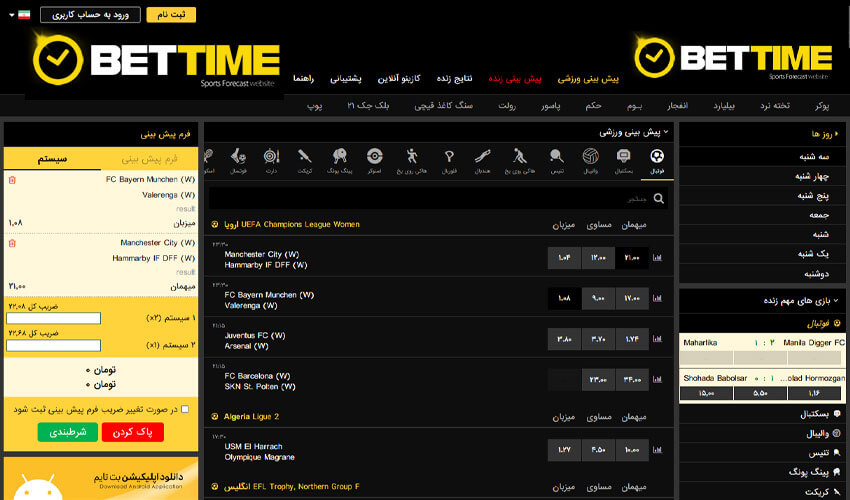Screen dimensions: 850x500
Task: Open the support menu item
Action: [346, 79]
